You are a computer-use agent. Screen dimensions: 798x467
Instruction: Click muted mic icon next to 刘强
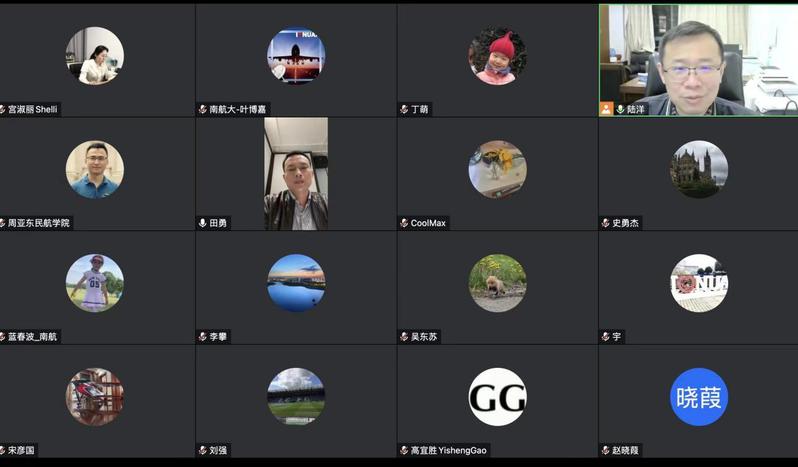point(203,450)
